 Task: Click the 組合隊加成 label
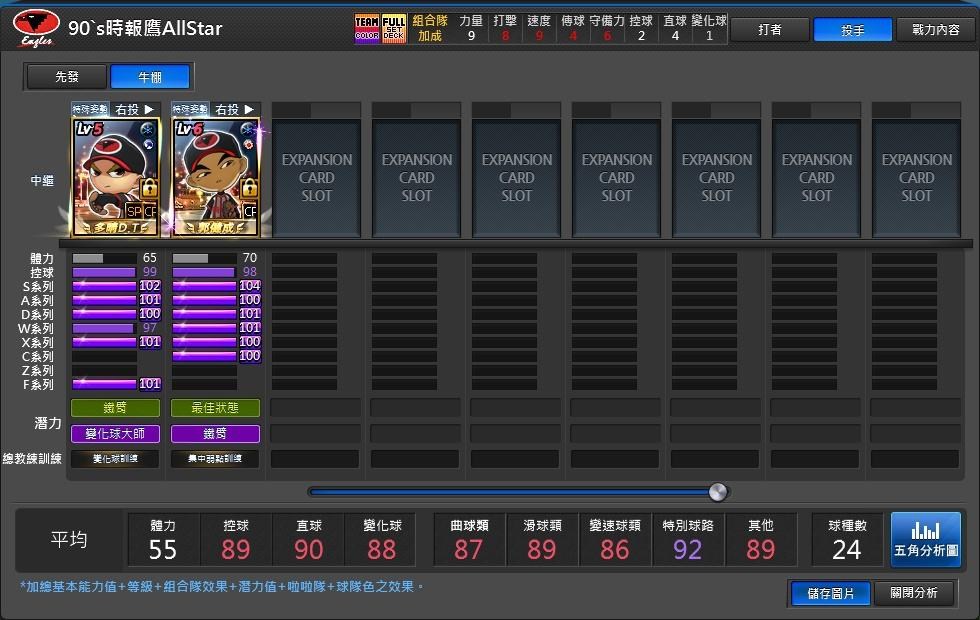(430, 29)
